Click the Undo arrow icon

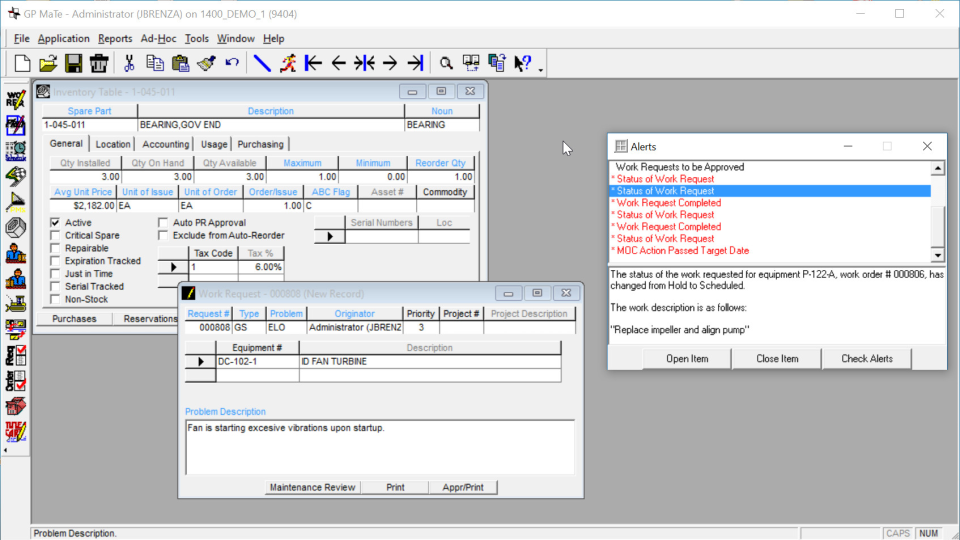tap(232, 63)
